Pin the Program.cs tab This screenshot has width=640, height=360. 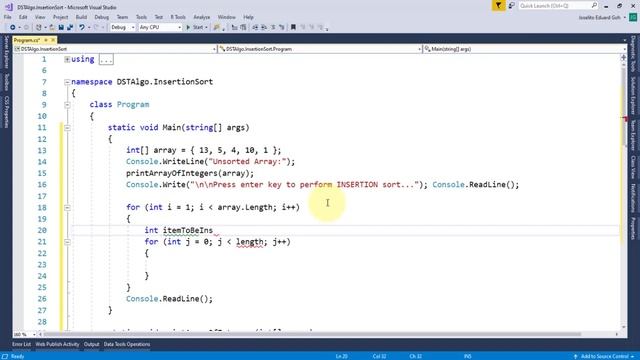point(46,40)
